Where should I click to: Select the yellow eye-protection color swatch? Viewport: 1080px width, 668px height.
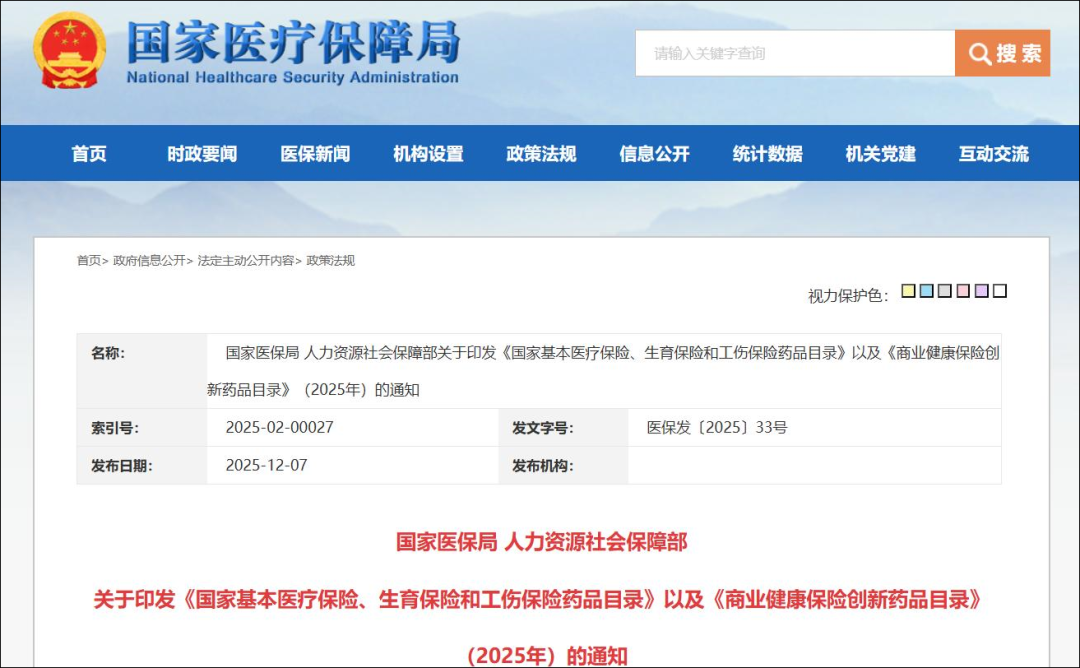point(908,290)
